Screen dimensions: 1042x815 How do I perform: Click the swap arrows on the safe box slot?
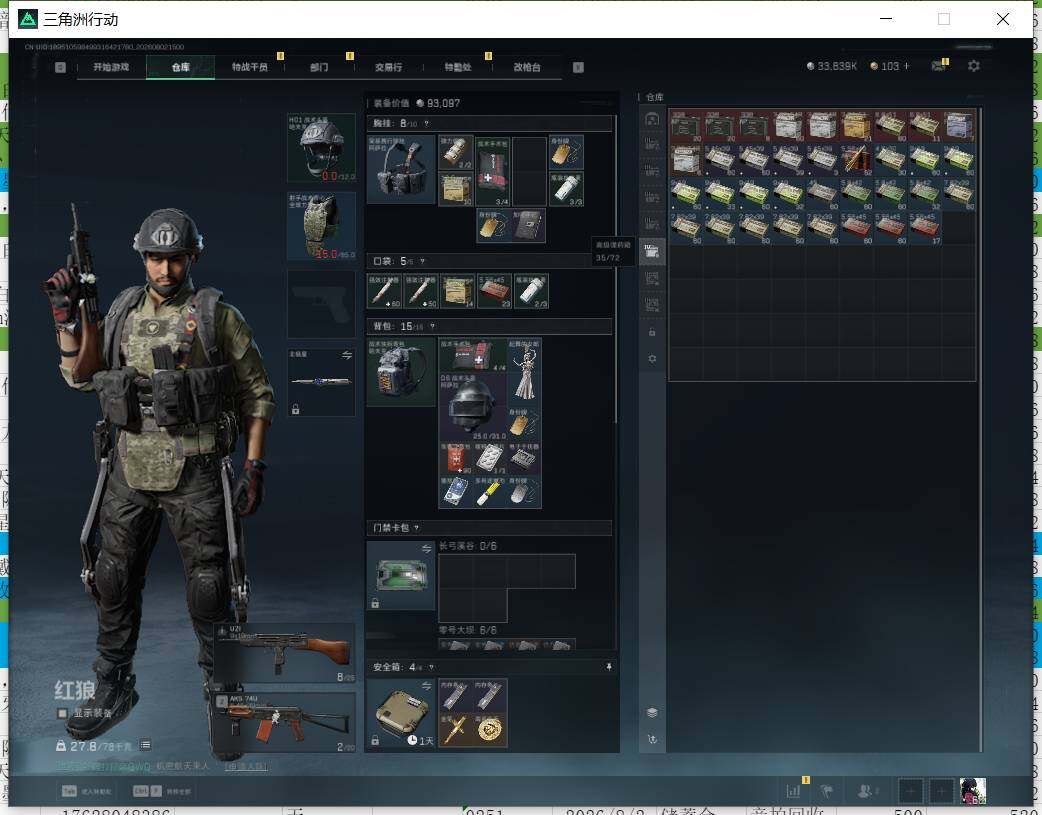click(427, 685)
